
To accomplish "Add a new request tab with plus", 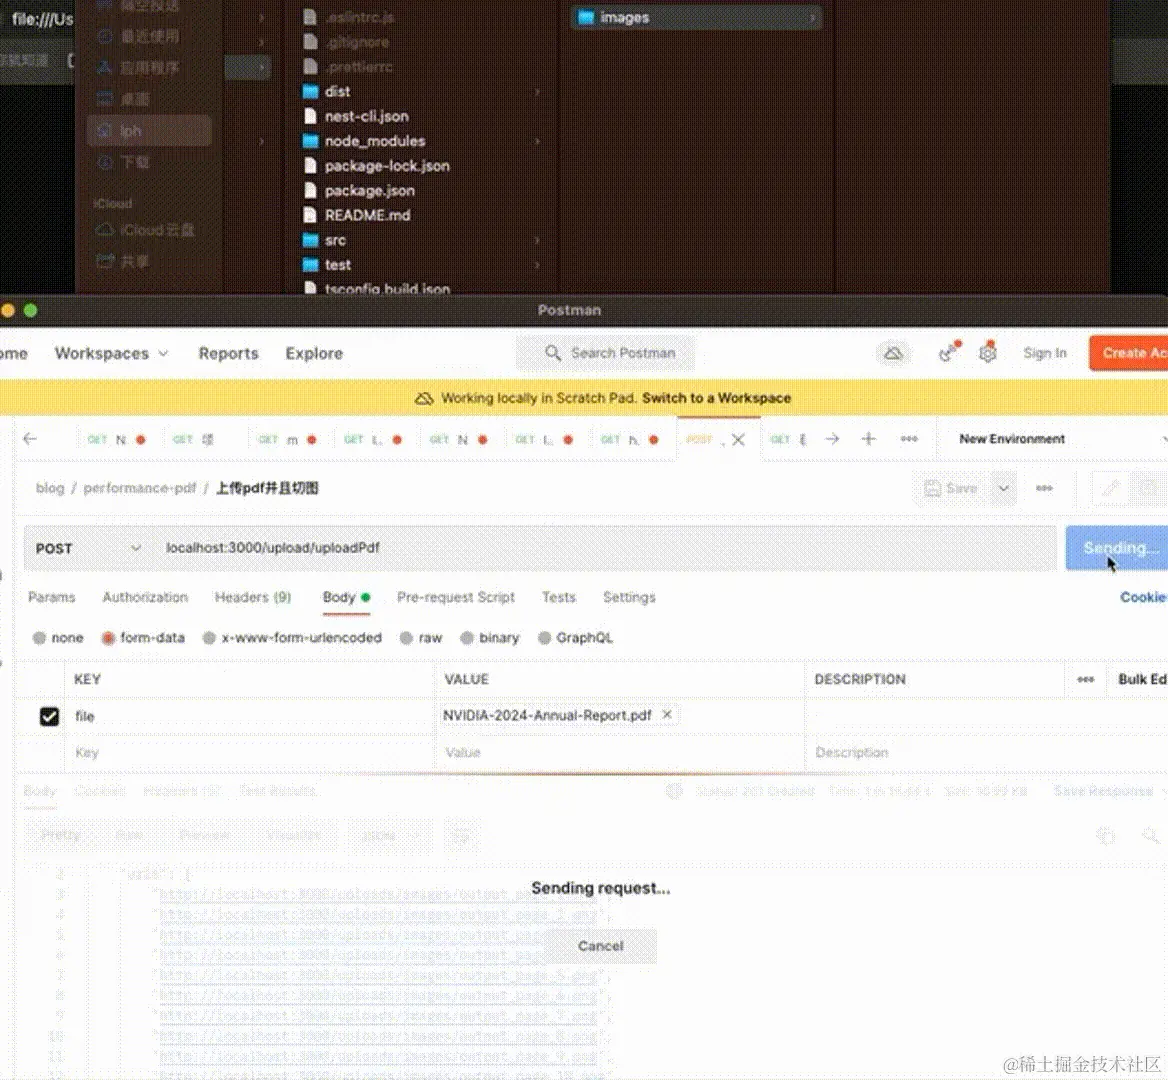I will tap(869, 439).
